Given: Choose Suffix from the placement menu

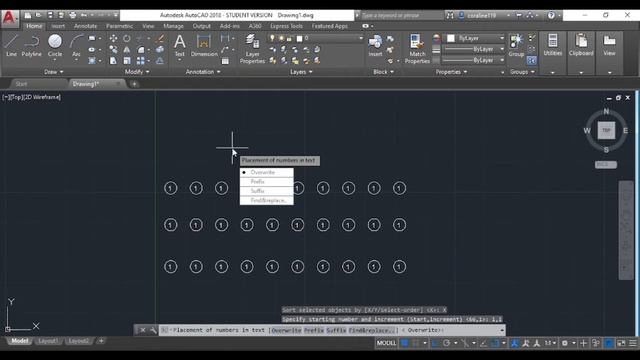Looking at the screenshot, I should (x=267, y=191).
